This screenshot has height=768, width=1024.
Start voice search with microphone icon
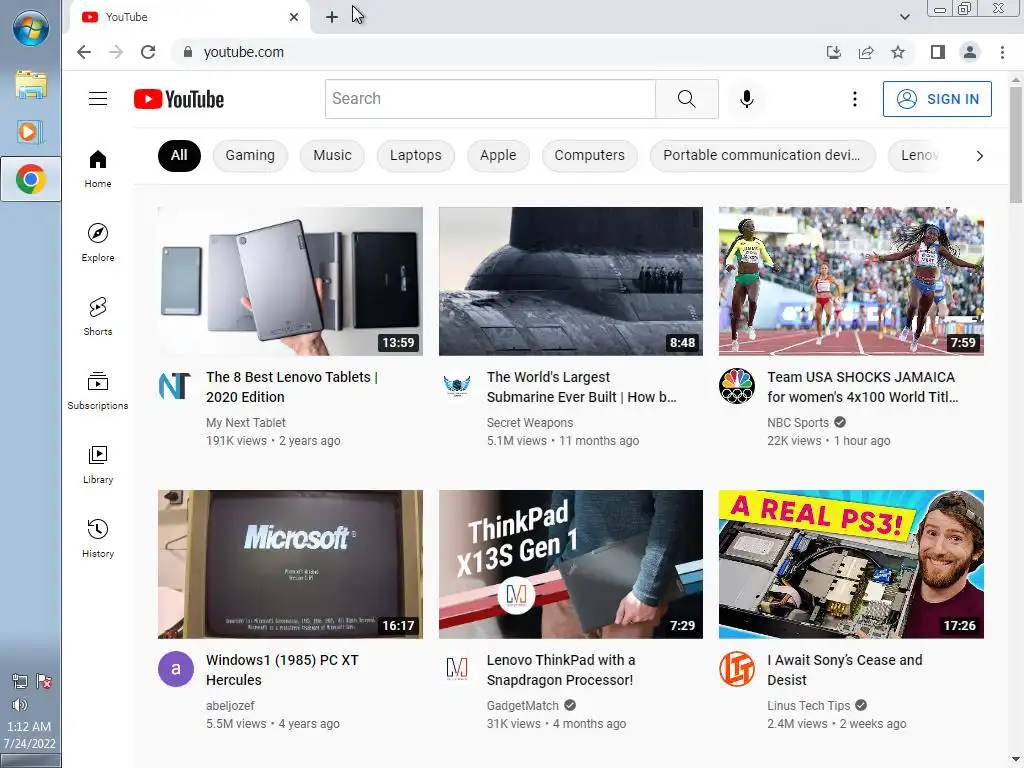(746, 99)
